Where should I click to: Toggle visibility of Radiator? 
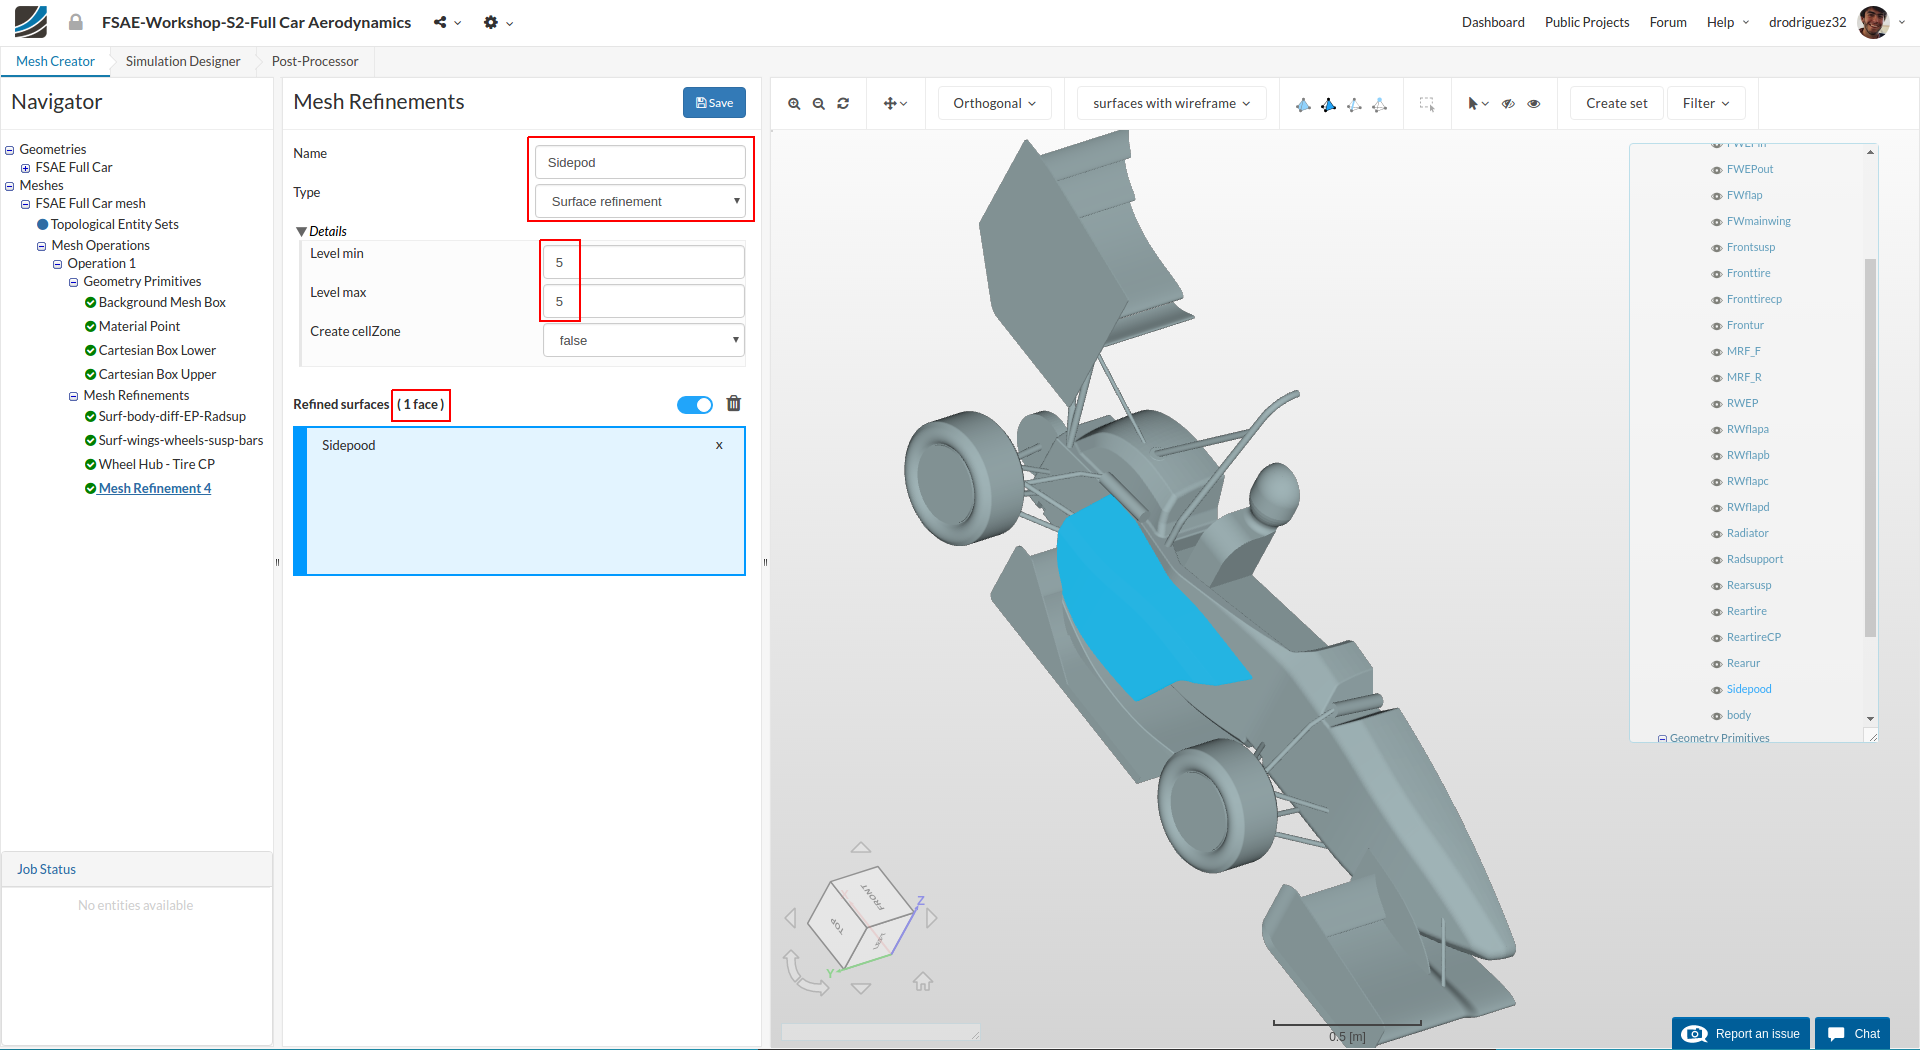pos(1717,535)
